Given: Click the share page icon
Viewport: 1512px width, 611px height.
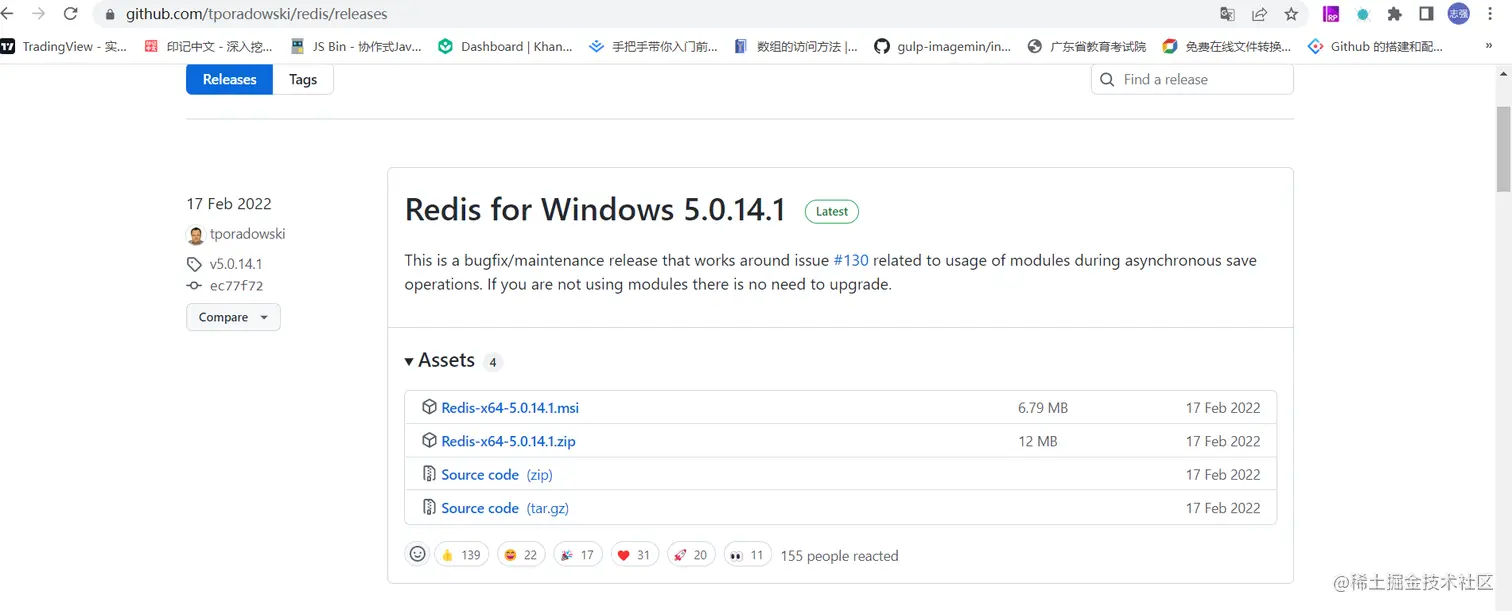Looking at the screenshot, I should pos(1259,14).
